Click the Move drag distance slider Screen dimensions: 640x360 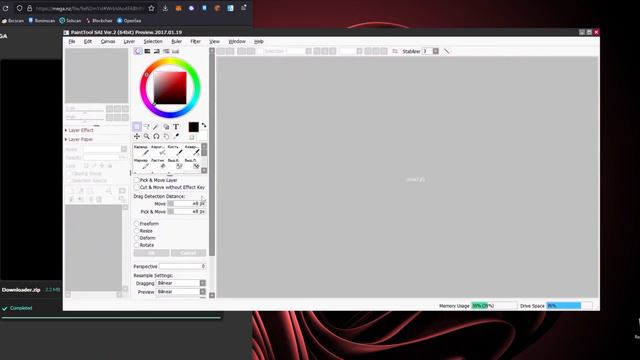pos(187,203)
